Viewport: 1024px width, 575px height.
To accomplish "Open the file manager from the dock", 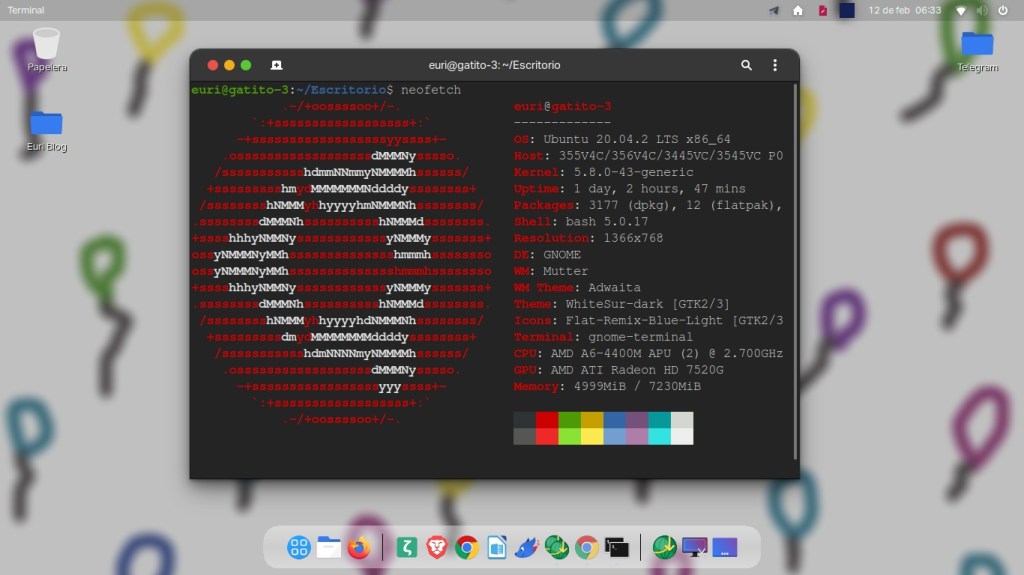I will click(329, 547).
